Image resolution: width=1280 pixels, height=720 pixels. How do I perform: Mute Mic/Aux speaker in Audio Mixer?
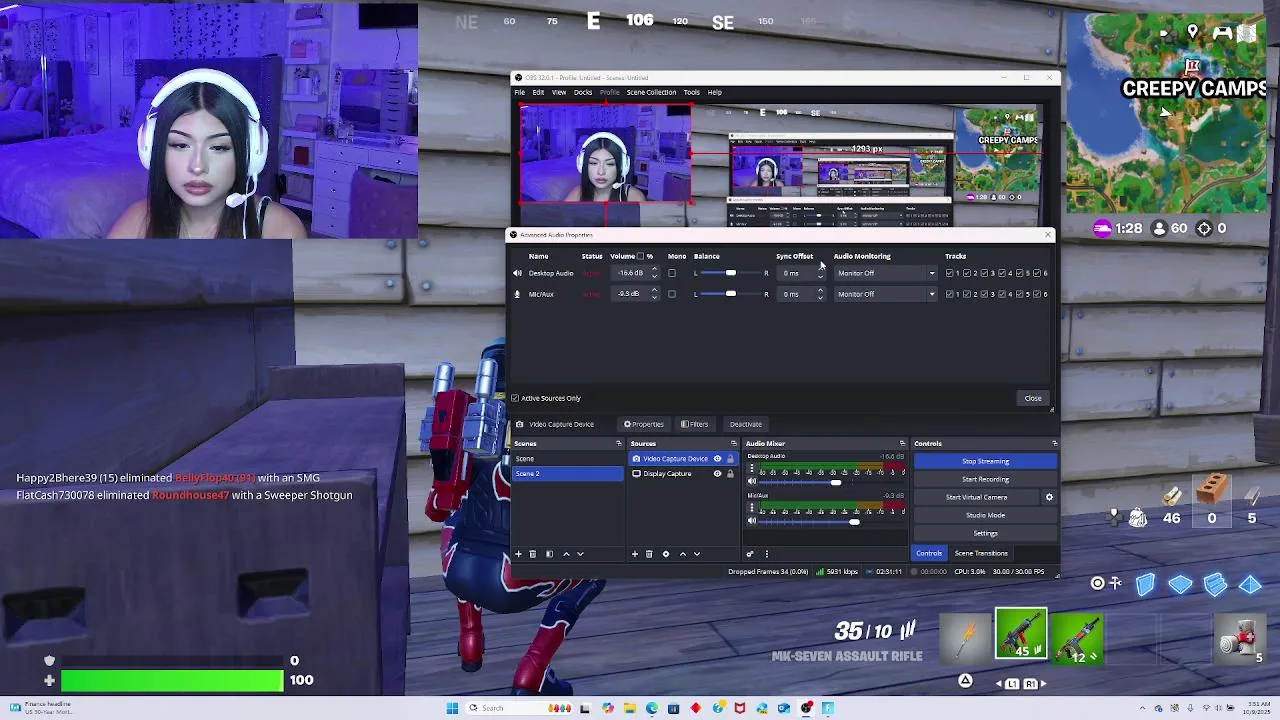752,521
